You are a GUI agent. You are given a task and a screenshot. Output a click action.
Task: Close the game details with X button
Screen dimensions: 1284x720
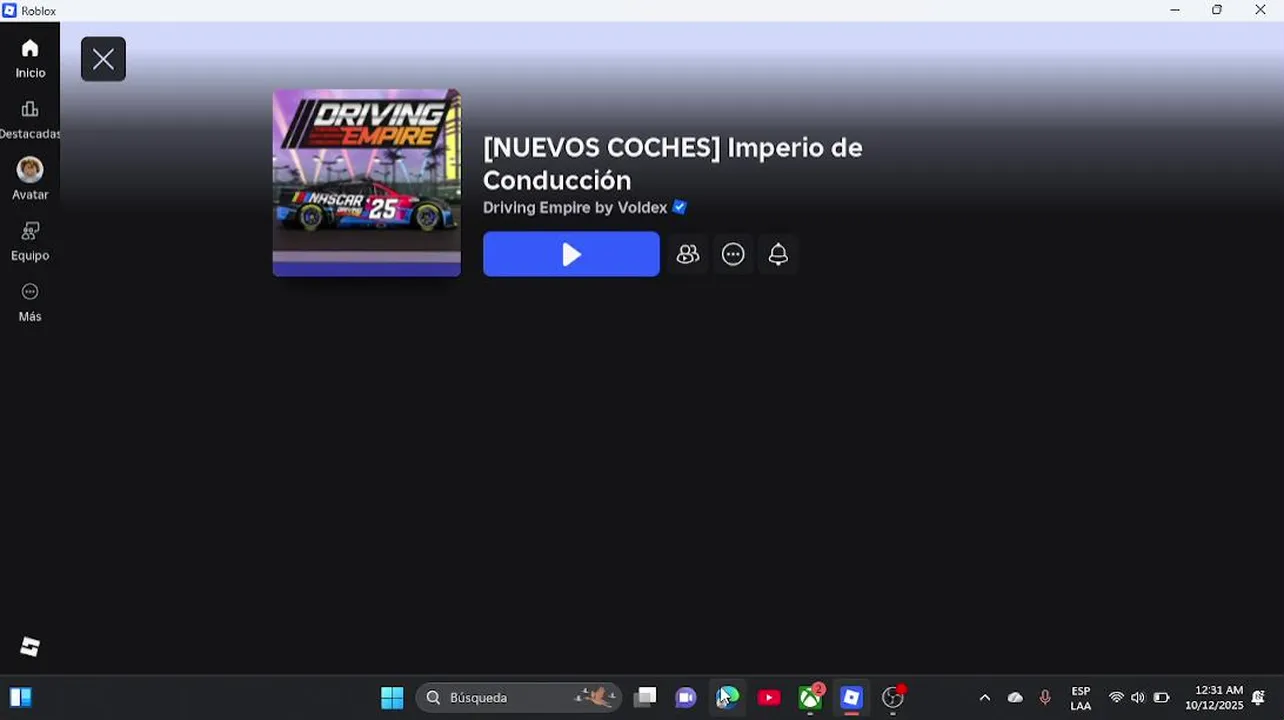point(103,59)
